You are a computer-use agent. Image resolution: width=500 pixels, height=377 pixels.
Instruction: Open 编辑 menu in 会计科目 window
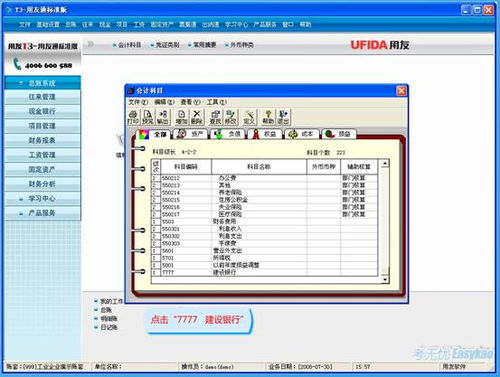coord(164,102)
